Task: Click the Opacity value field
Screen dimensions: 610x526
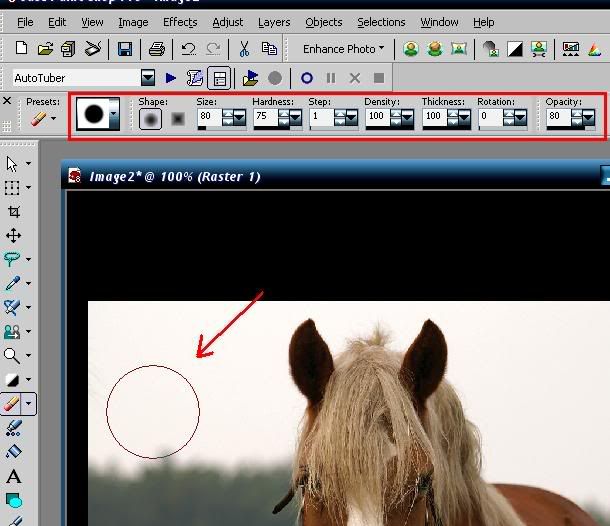Action: pos(559,116)
